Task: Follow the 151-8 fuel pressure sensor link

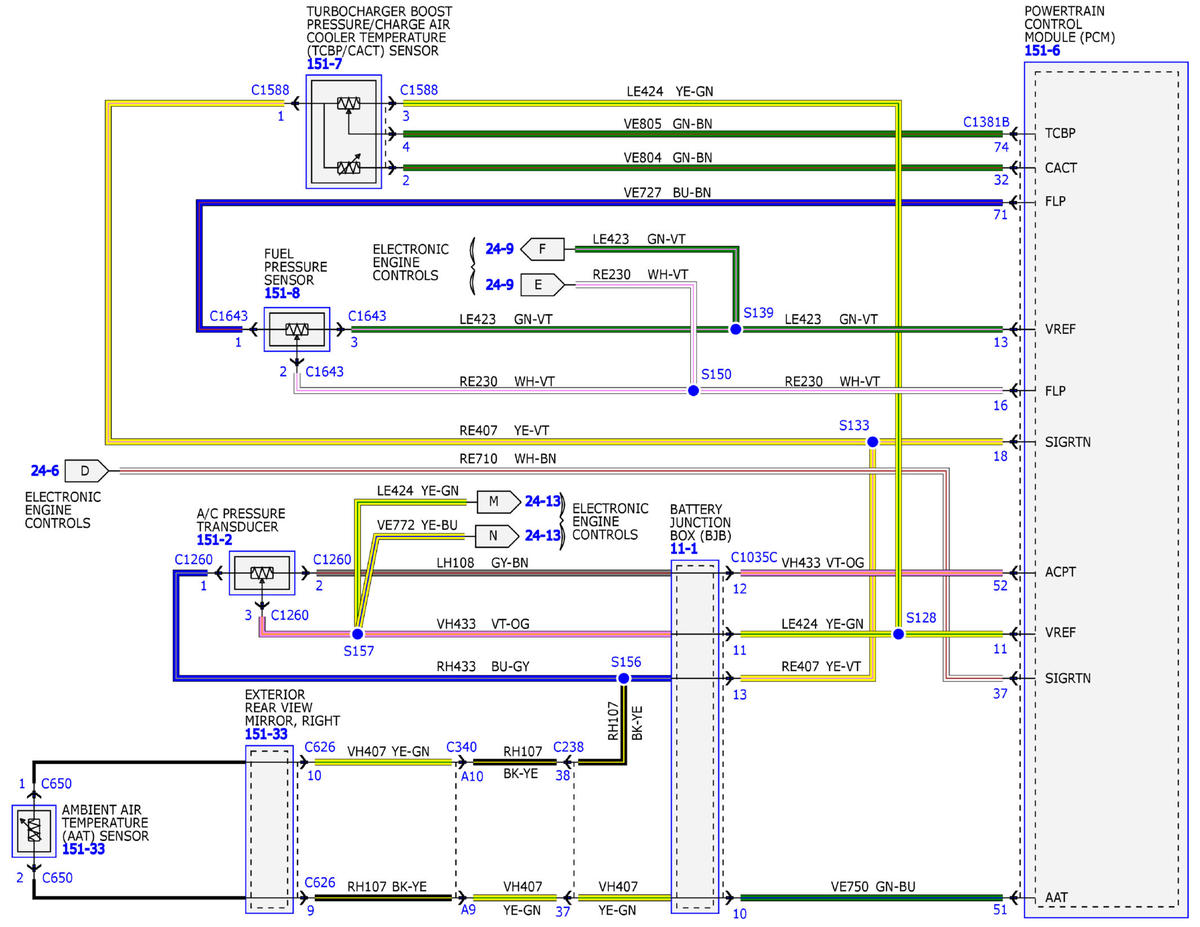Action: pyautogui.click(x=283, y=295)
